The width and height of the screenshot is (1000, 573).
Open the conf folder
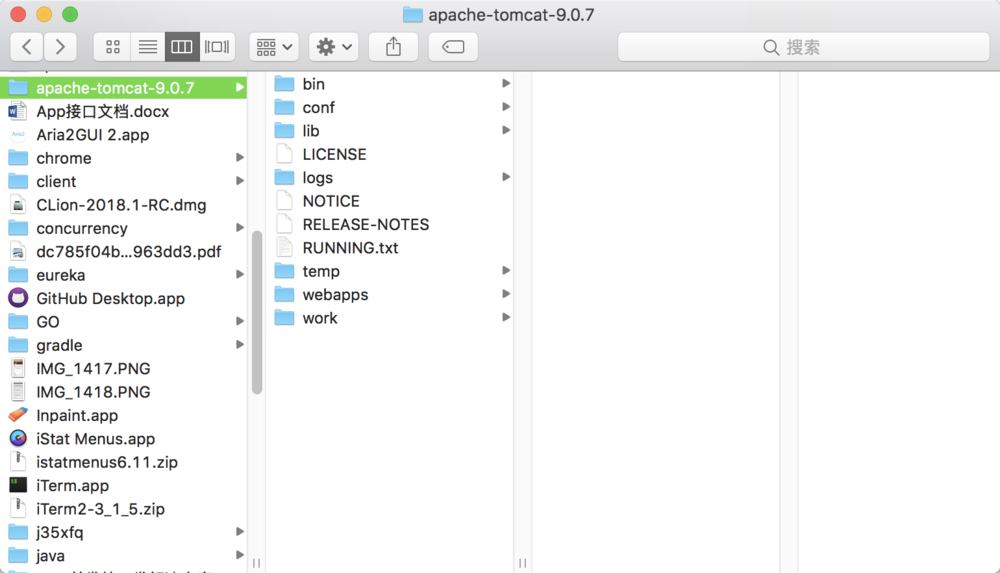(x=389, y=107)
